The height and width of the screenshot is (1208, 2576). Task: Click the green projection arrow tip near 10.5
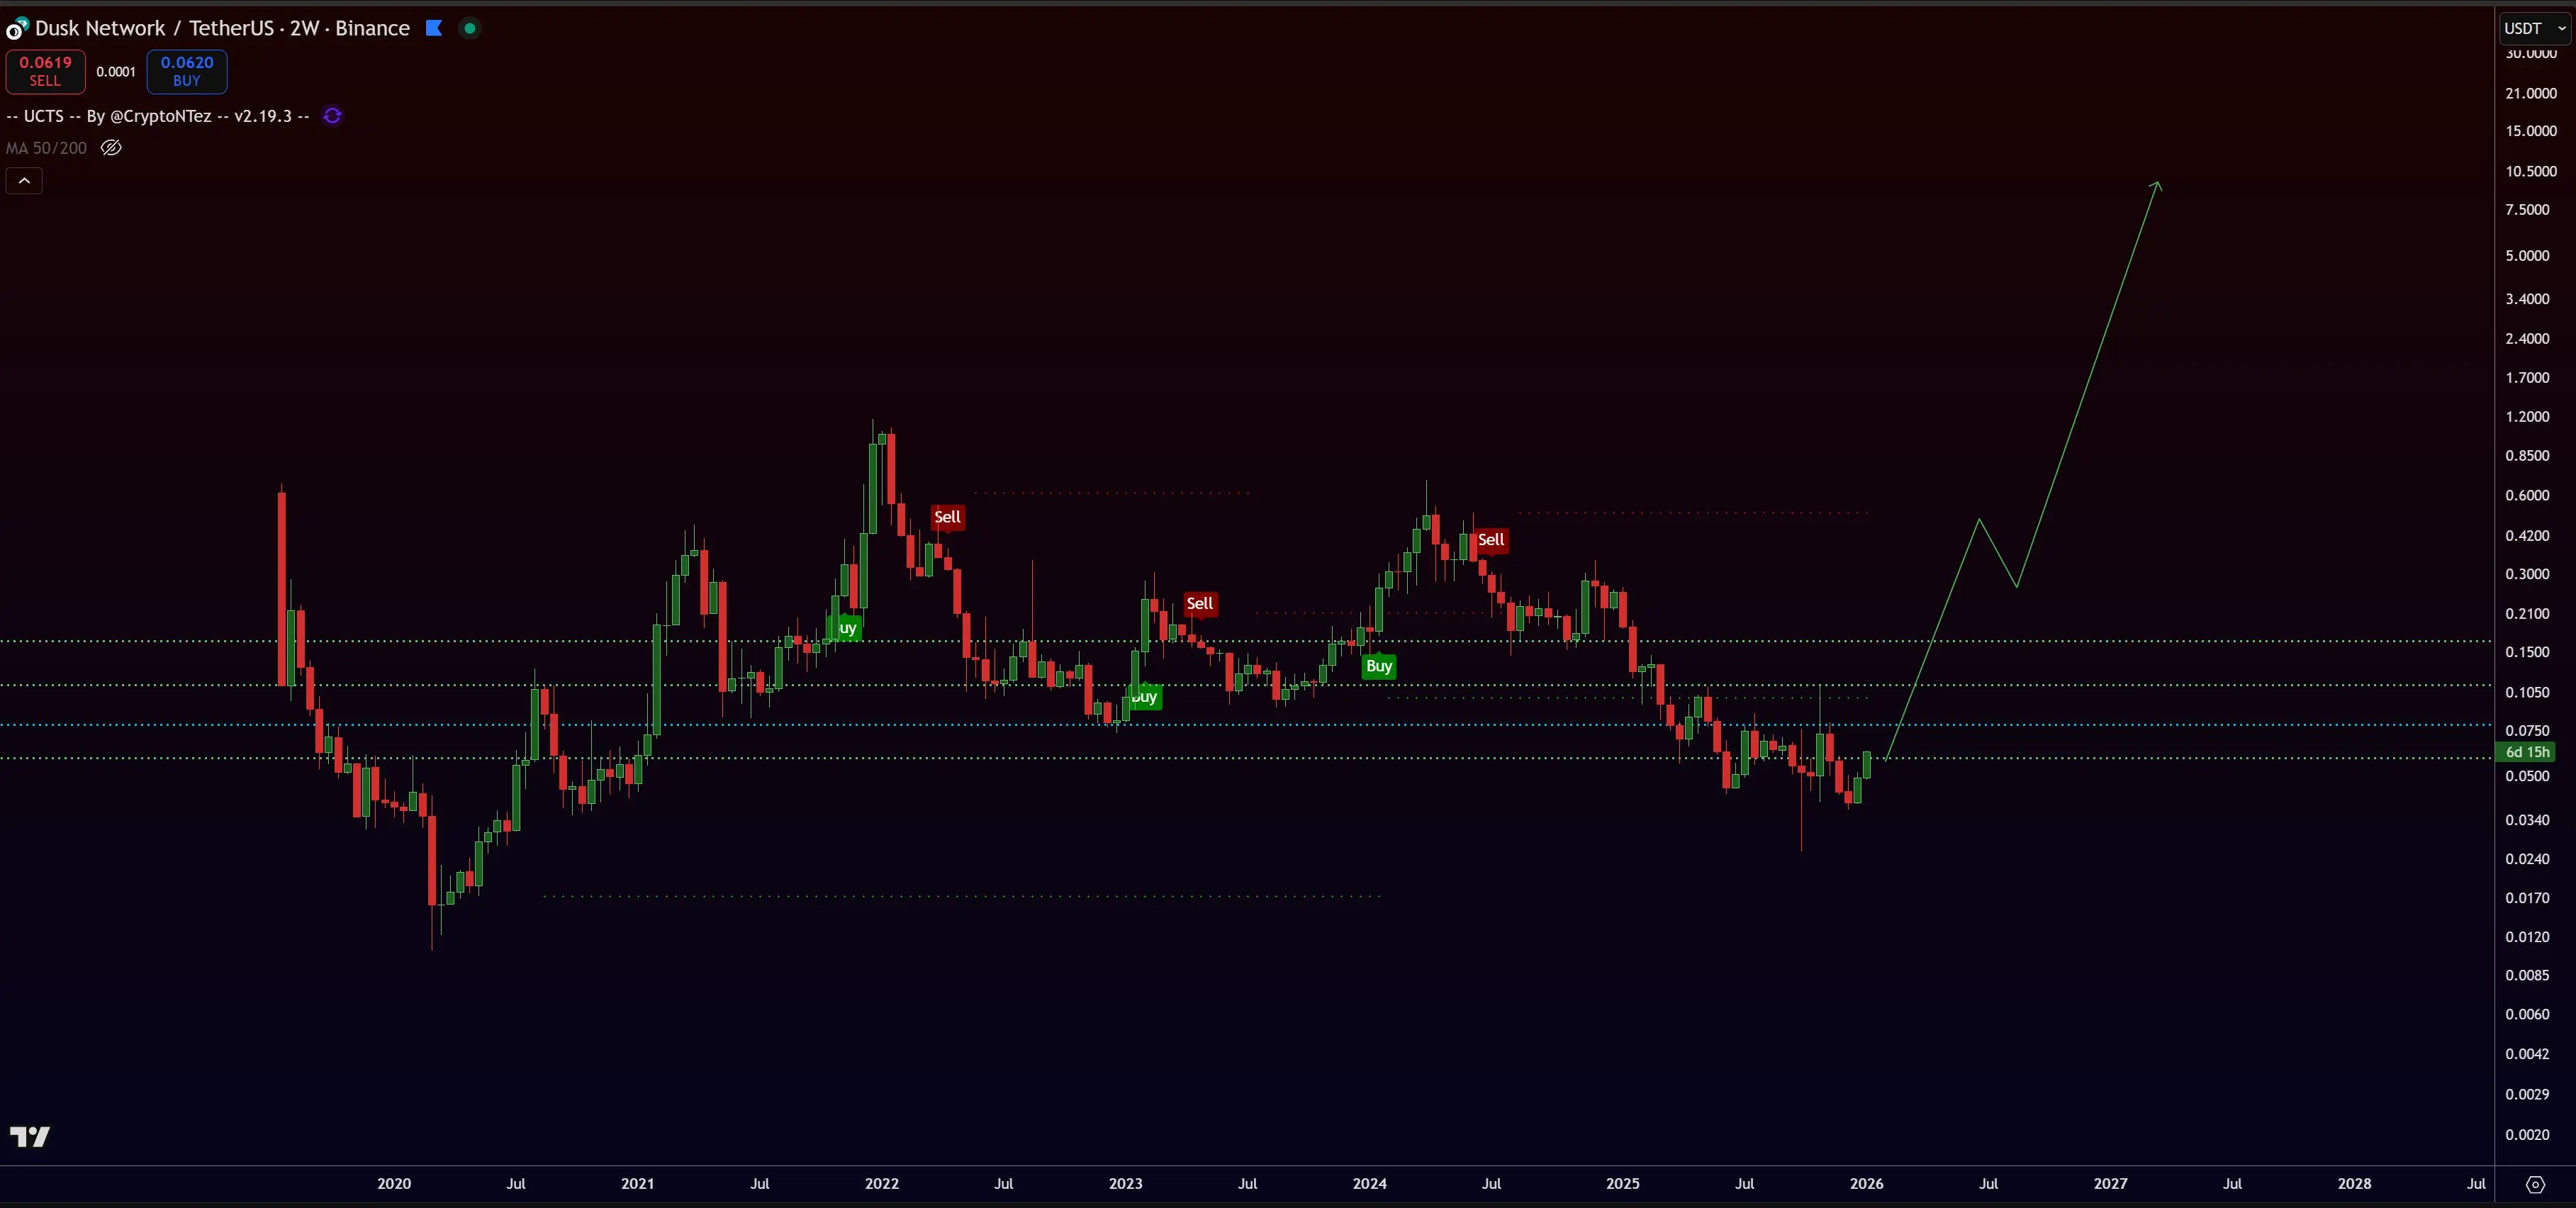coord(2157,184)
